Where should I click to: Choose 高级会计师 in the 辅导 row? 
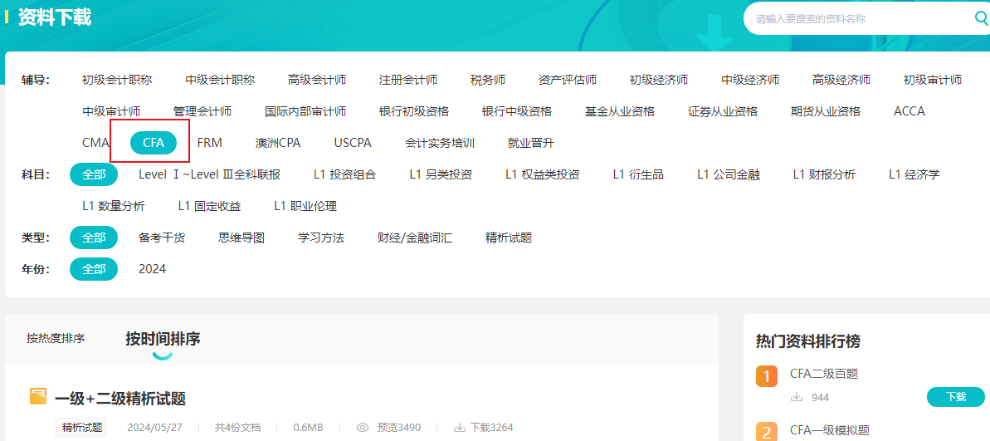point(317,80)
